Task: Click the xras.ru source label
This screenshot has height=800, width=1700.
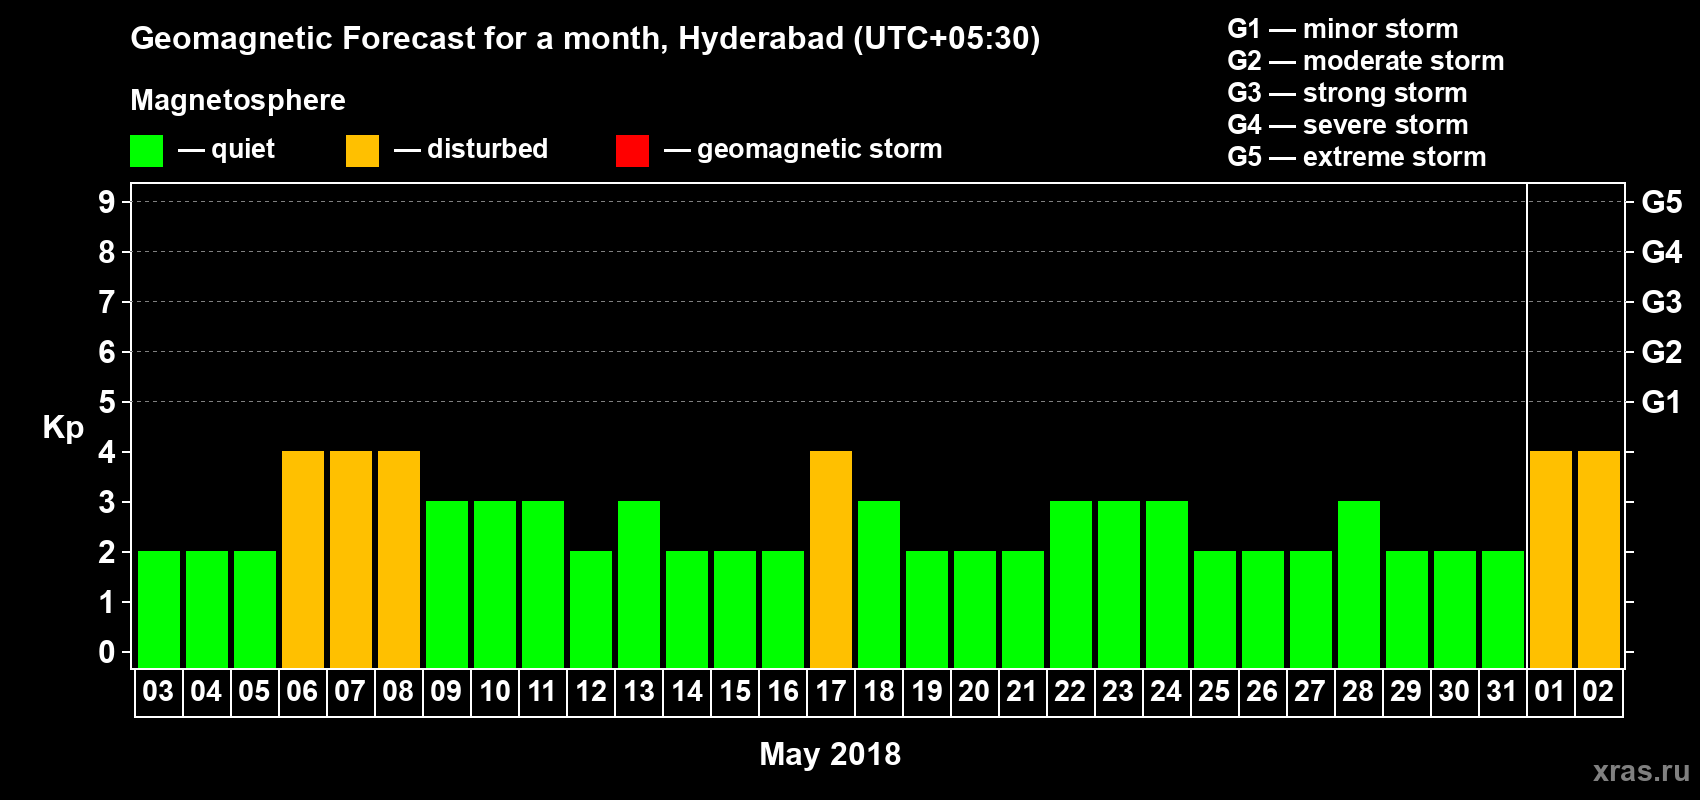Action: pos(1641,771)
